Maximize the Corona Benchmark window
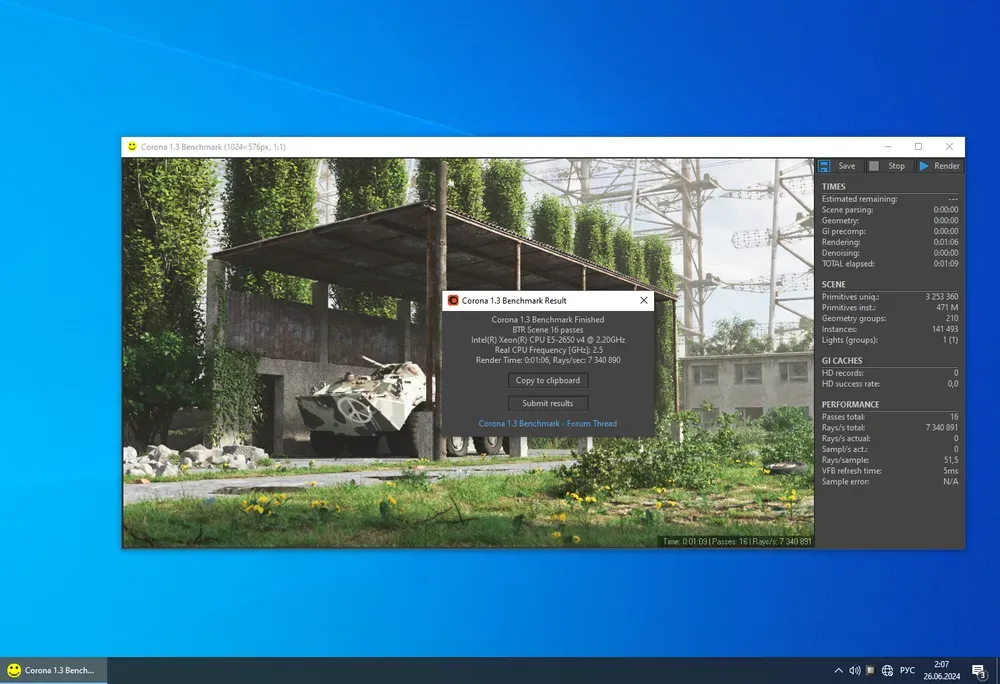The image size is (1000, 684). [x=918, y=147]
